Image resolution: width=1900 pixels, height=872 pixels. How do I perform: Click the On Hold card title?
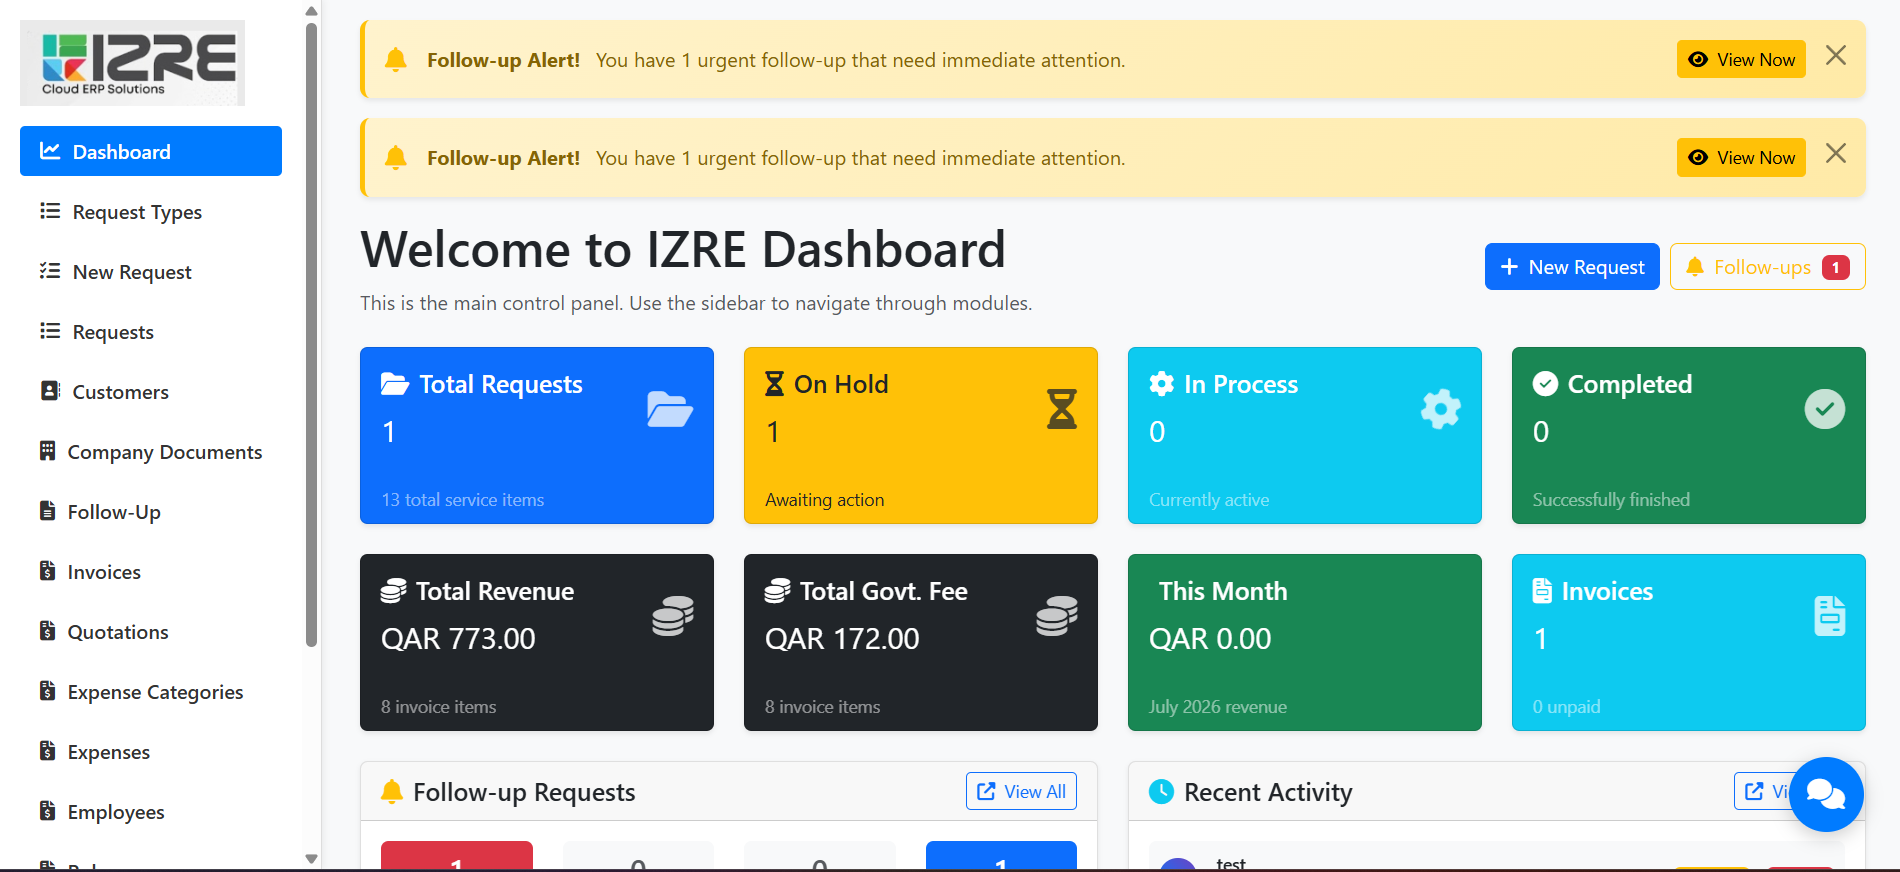tap(841, 384)
